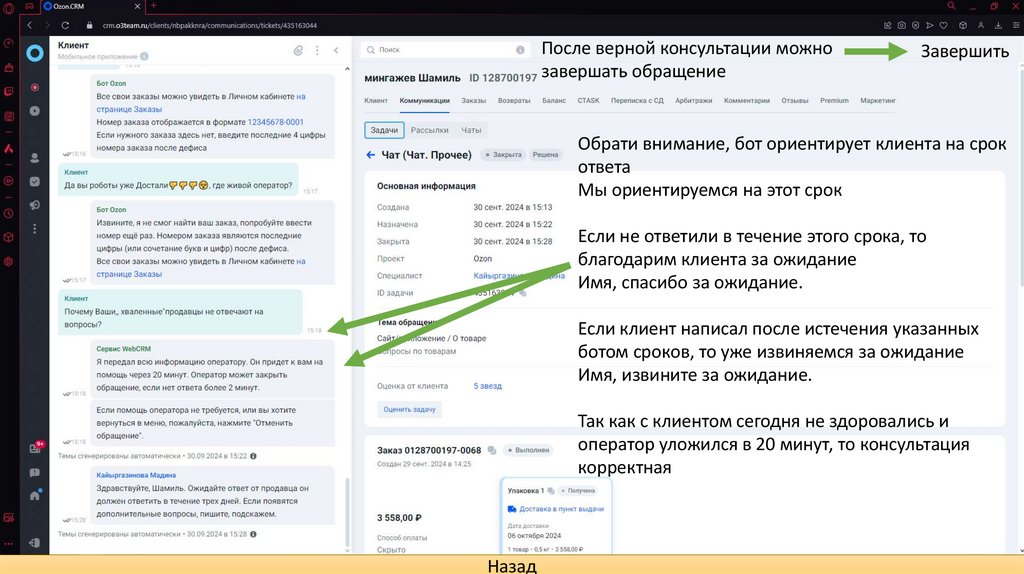Open the megaphone announcements icon in CRM sidebar
This screenshot has height=574, width=1024.
coord(35,205)
